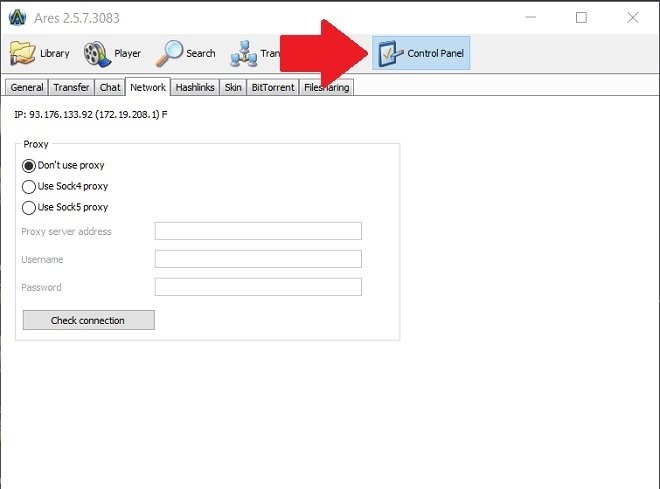
Task: Switch to the BitTorrent tab
Action: coord(273,88)
